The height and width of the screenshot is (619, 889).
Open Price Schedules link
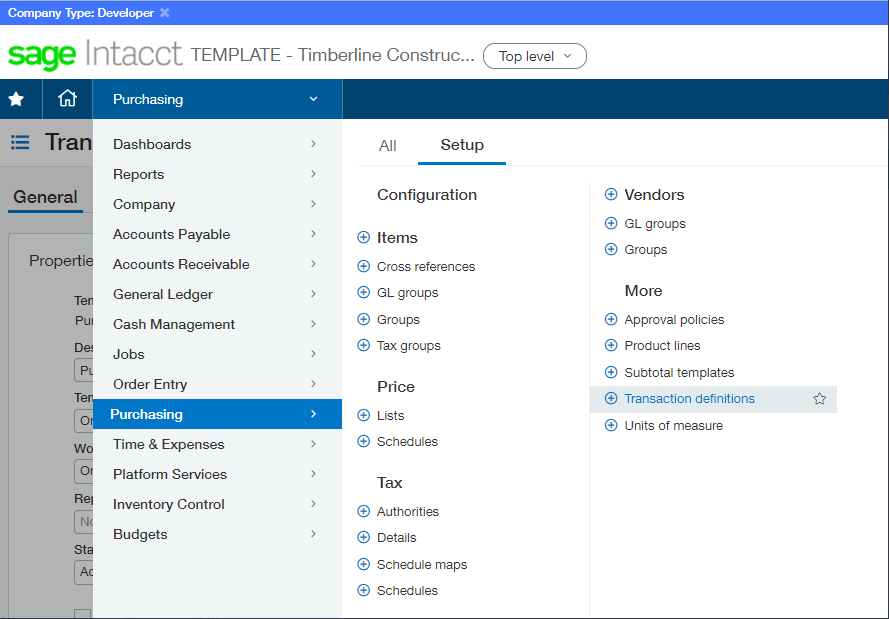407,442
